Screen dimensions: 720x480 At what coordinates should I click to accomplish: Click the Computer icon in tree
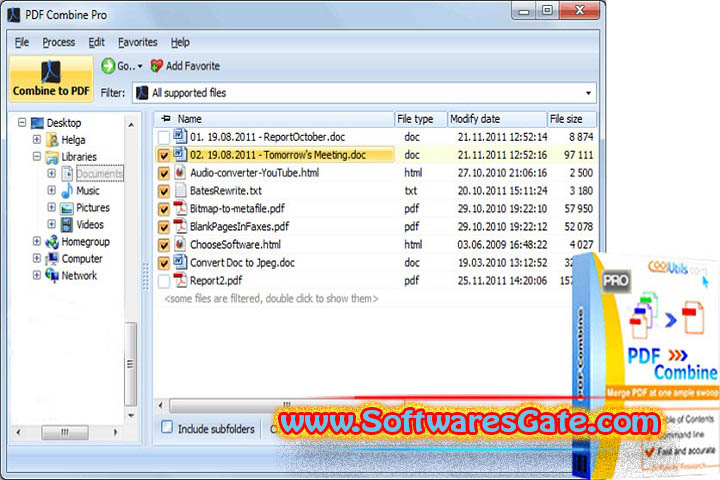click(x=52, y=259)
